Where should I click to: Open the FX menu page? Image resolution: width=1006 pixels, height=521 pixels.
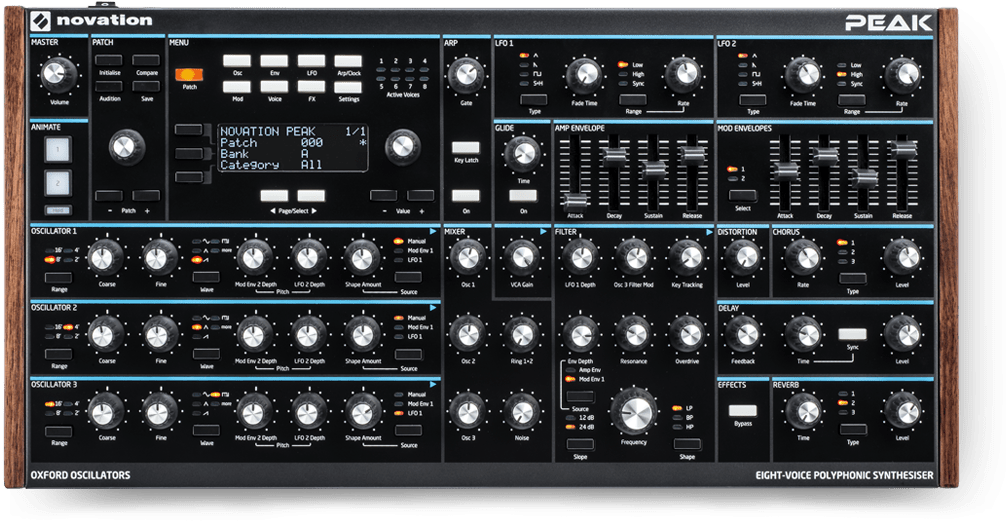point(311,87)
